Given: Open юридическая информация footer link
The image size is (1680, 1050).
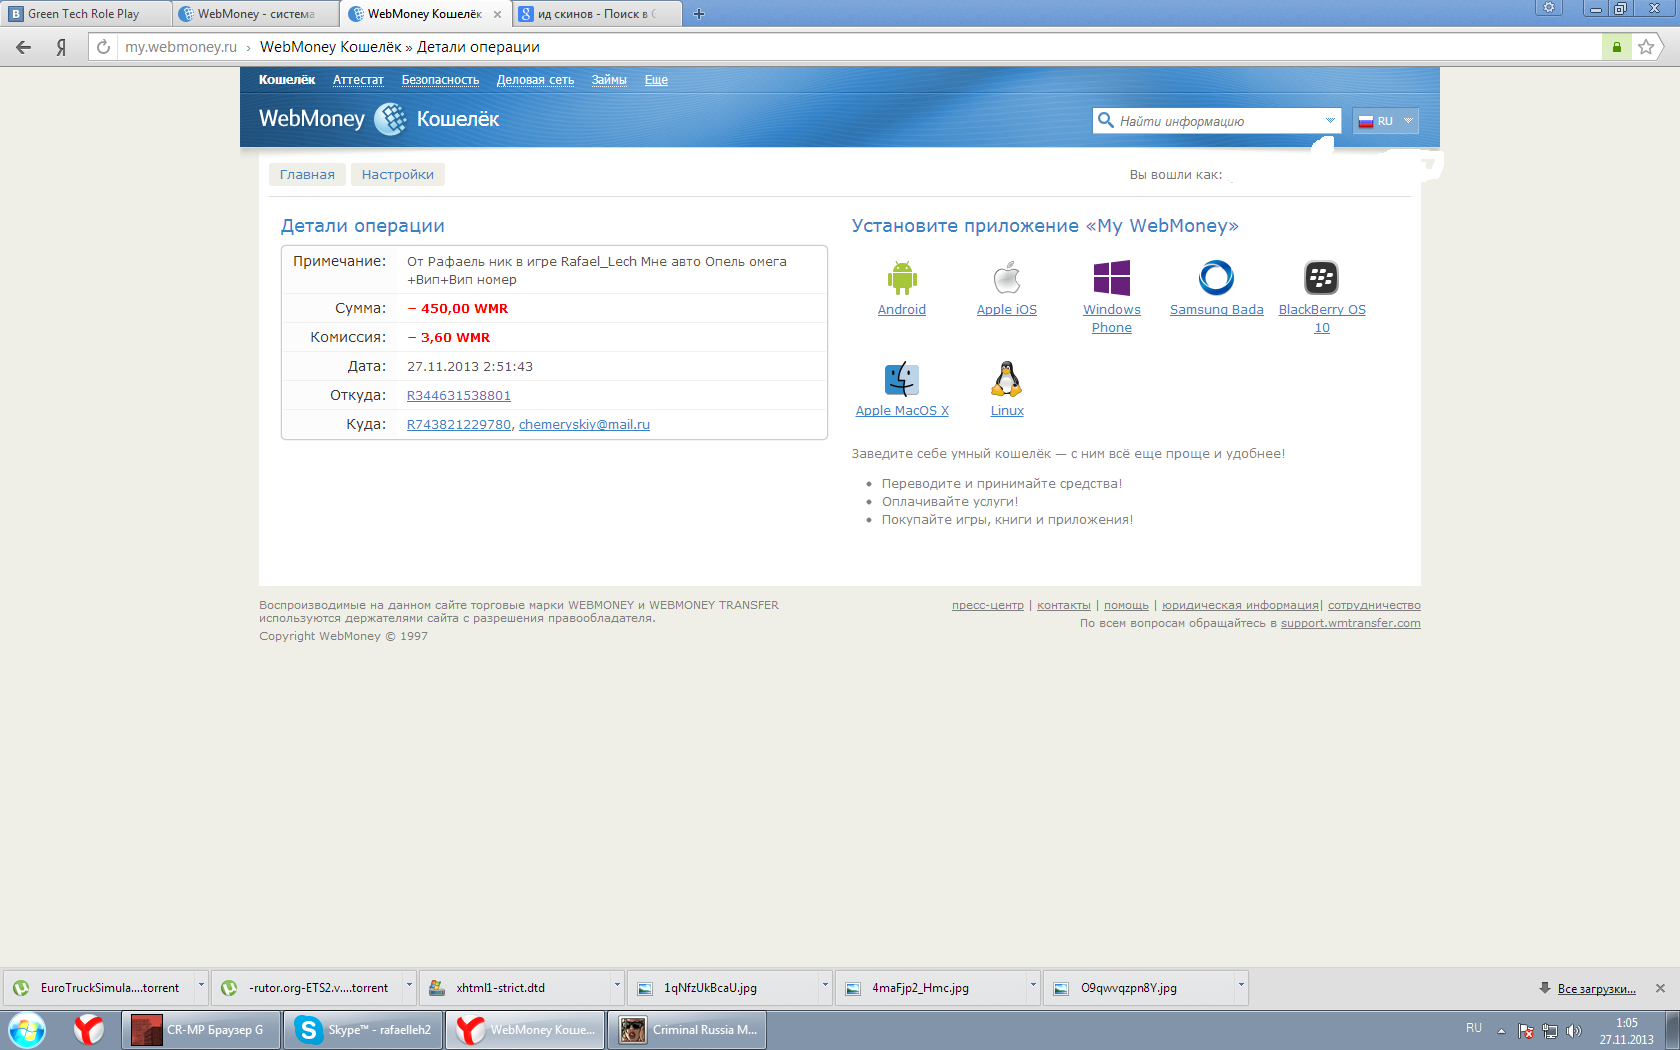Looking at the screenshot, I should coord(1240,606).
